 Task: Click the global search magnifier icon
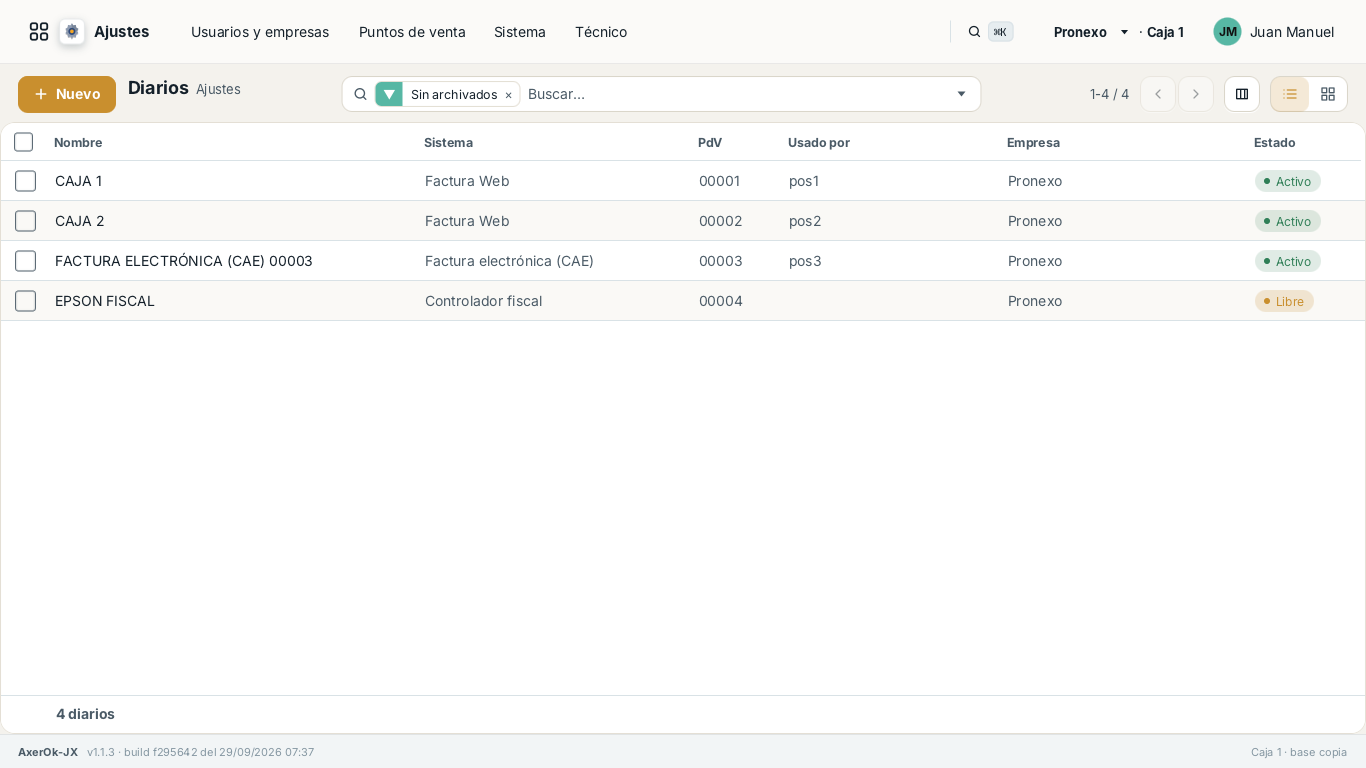pyautogui.click(x=974, y=32)
